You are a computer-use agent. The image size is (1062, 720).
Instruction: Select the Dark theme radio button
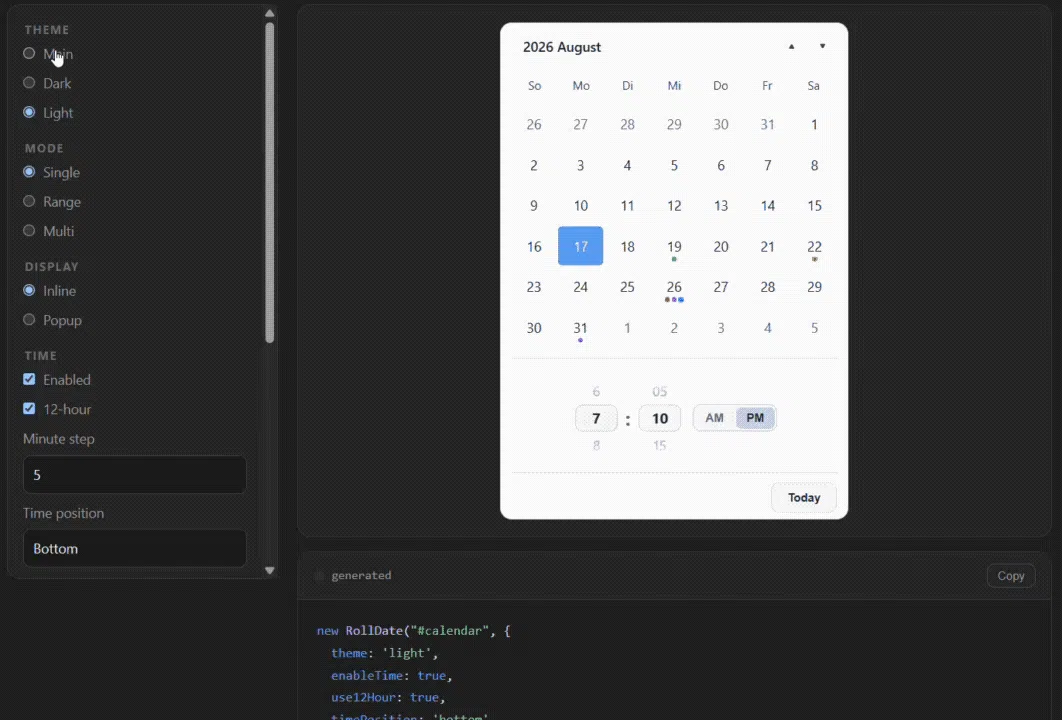29,83
